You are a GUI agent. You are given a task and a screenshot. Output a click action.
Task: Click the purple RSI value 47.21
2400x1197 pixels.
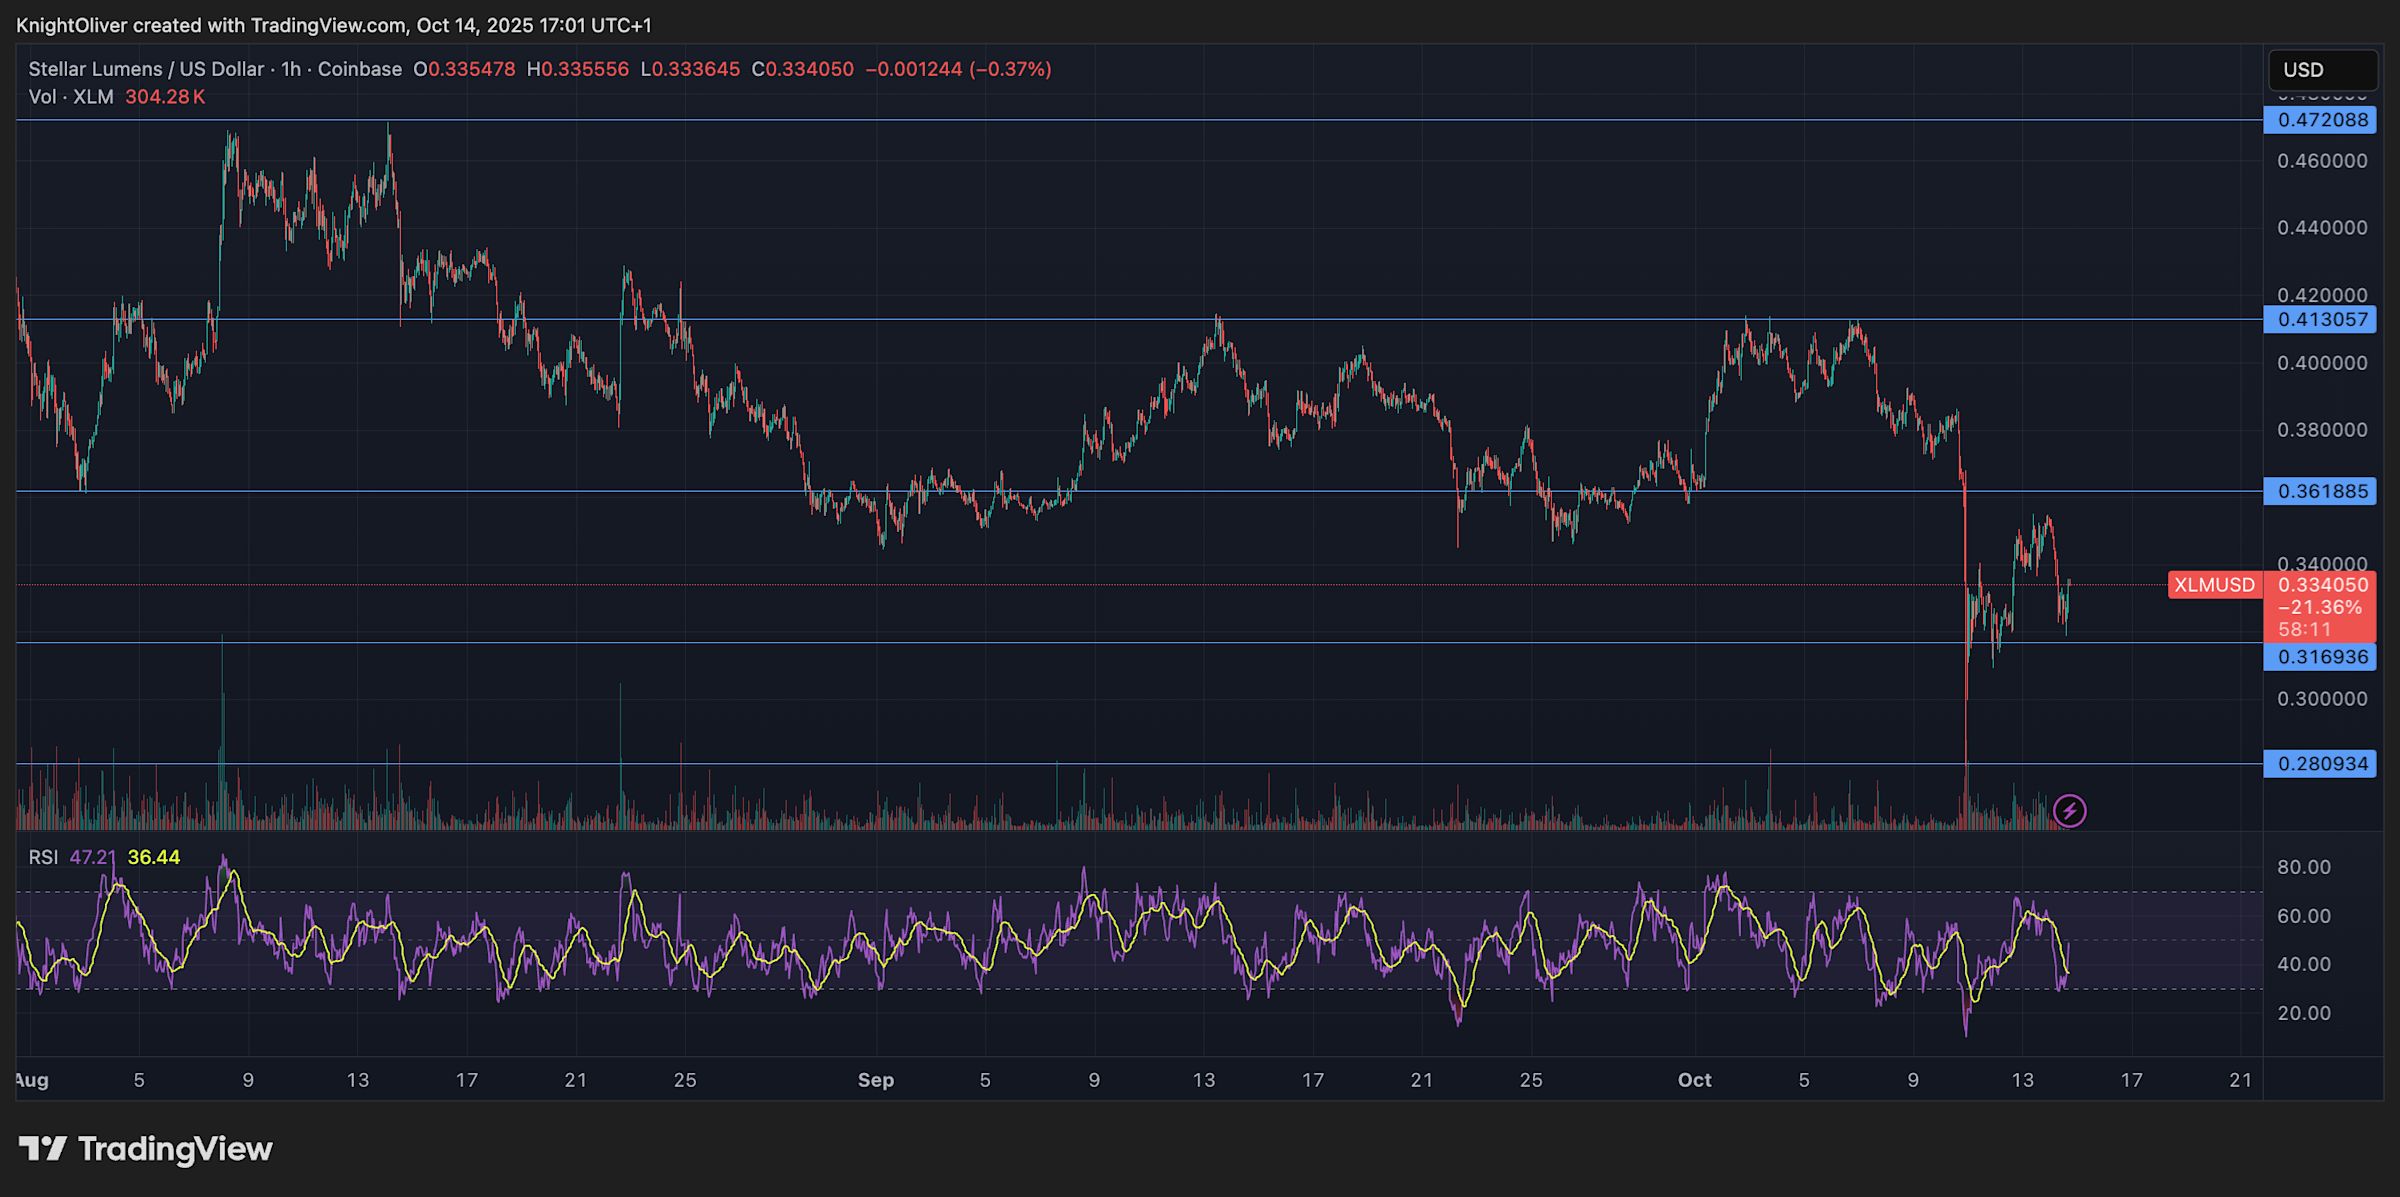pos(93,857)
